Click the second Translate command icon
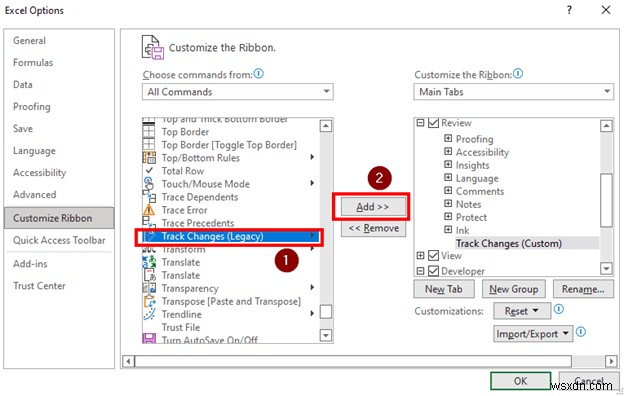Image resolution: width=624 pixels, height=396 pixels. 149,275
